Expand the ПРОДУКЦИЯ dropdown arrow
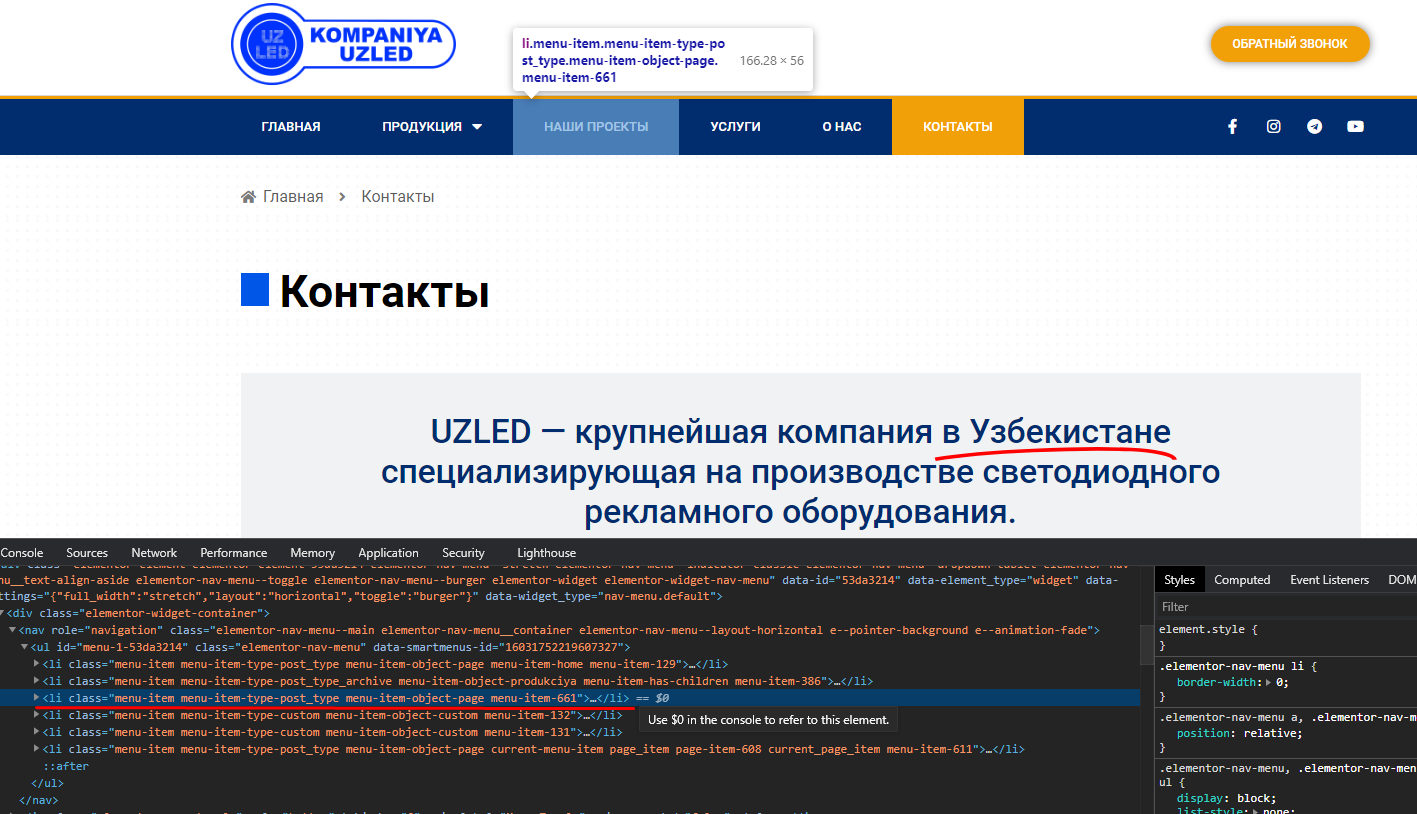Image resolution: width=1417 pixels, height=814 pixels. coord(477,127)
